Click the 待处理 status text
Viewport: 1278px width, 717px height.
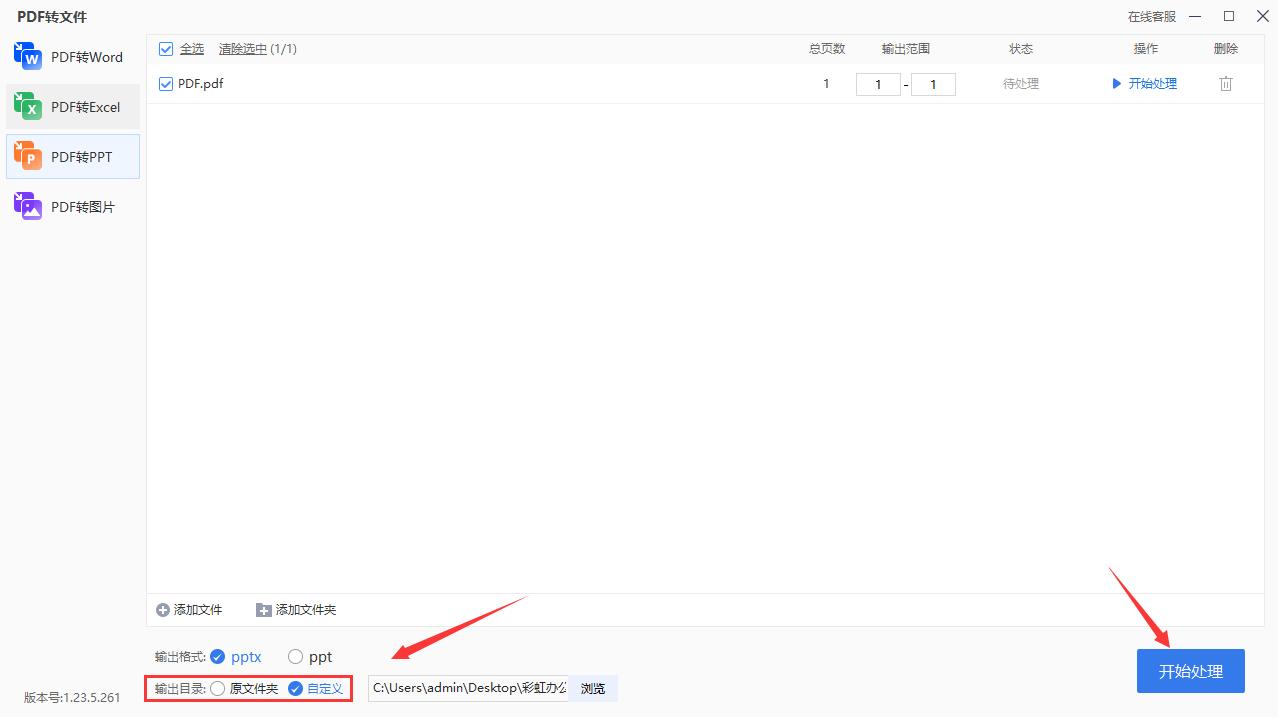[x=1021, y=84]
